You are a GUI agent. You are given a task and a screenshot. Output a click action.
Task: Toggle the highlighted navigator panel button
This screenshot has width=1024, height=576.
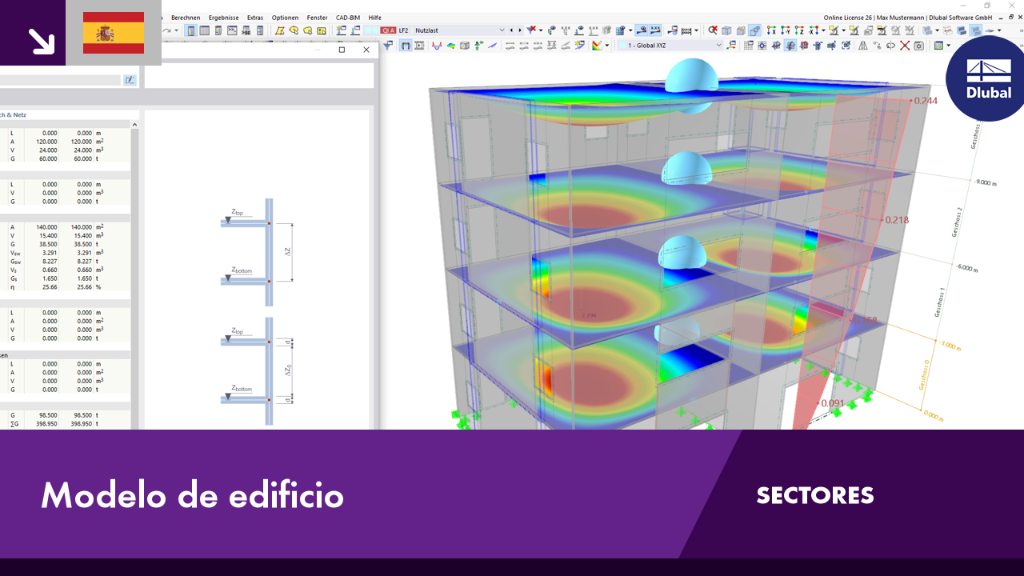[191, 31]
